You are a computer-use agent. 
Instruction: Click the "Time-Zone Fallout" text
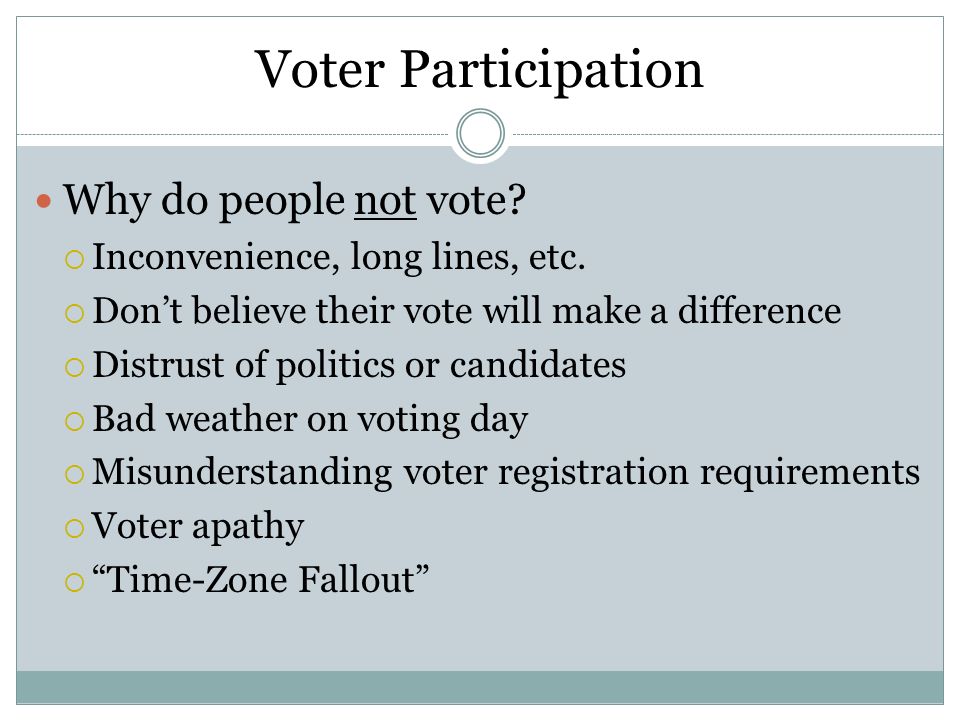(x=260, y=579)
